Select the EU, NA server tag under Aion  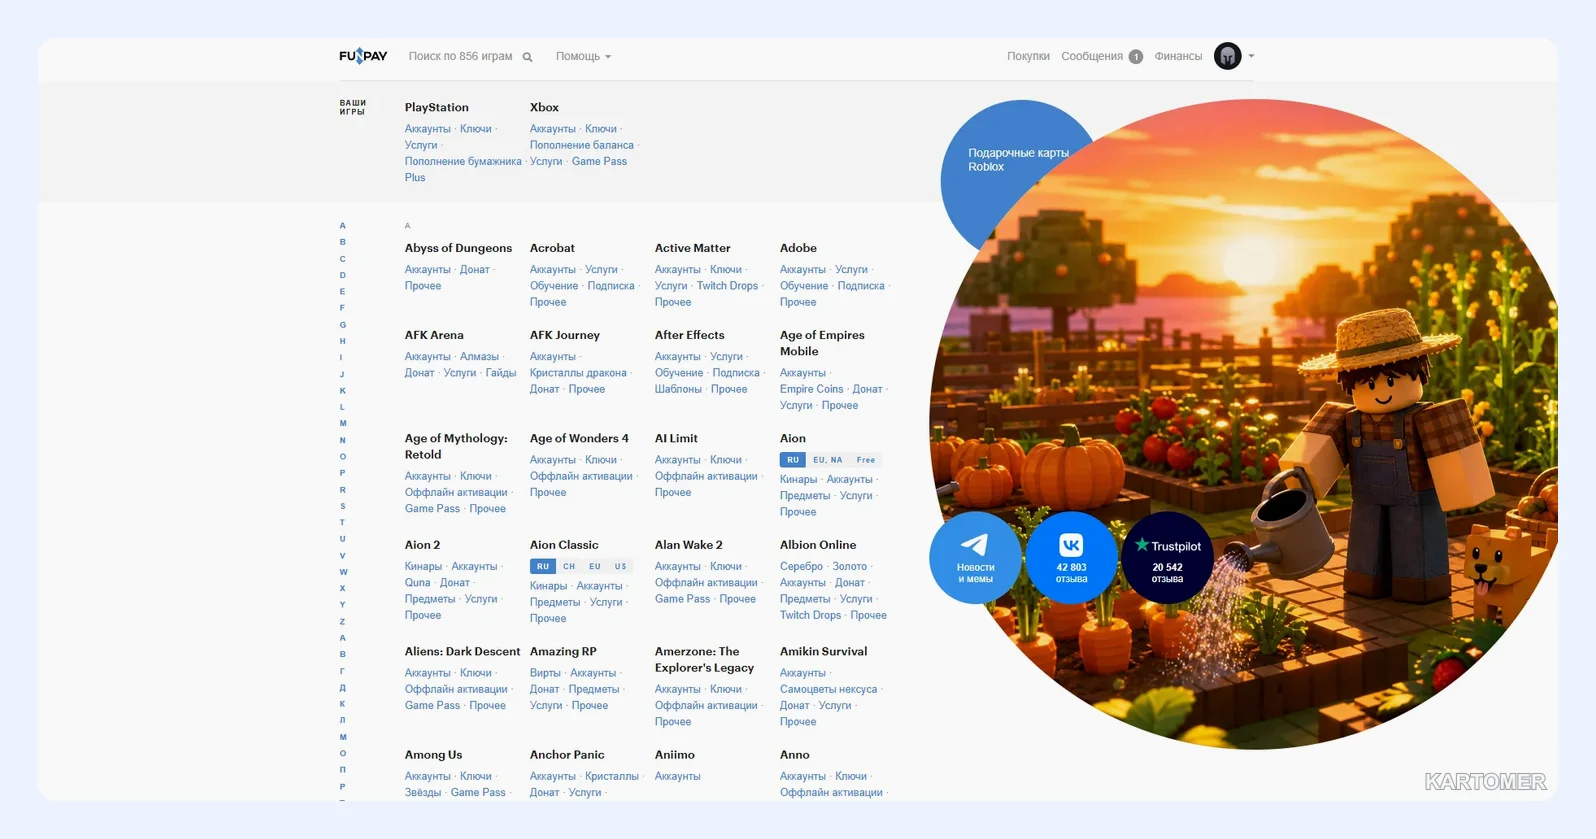tap(828, 460)
